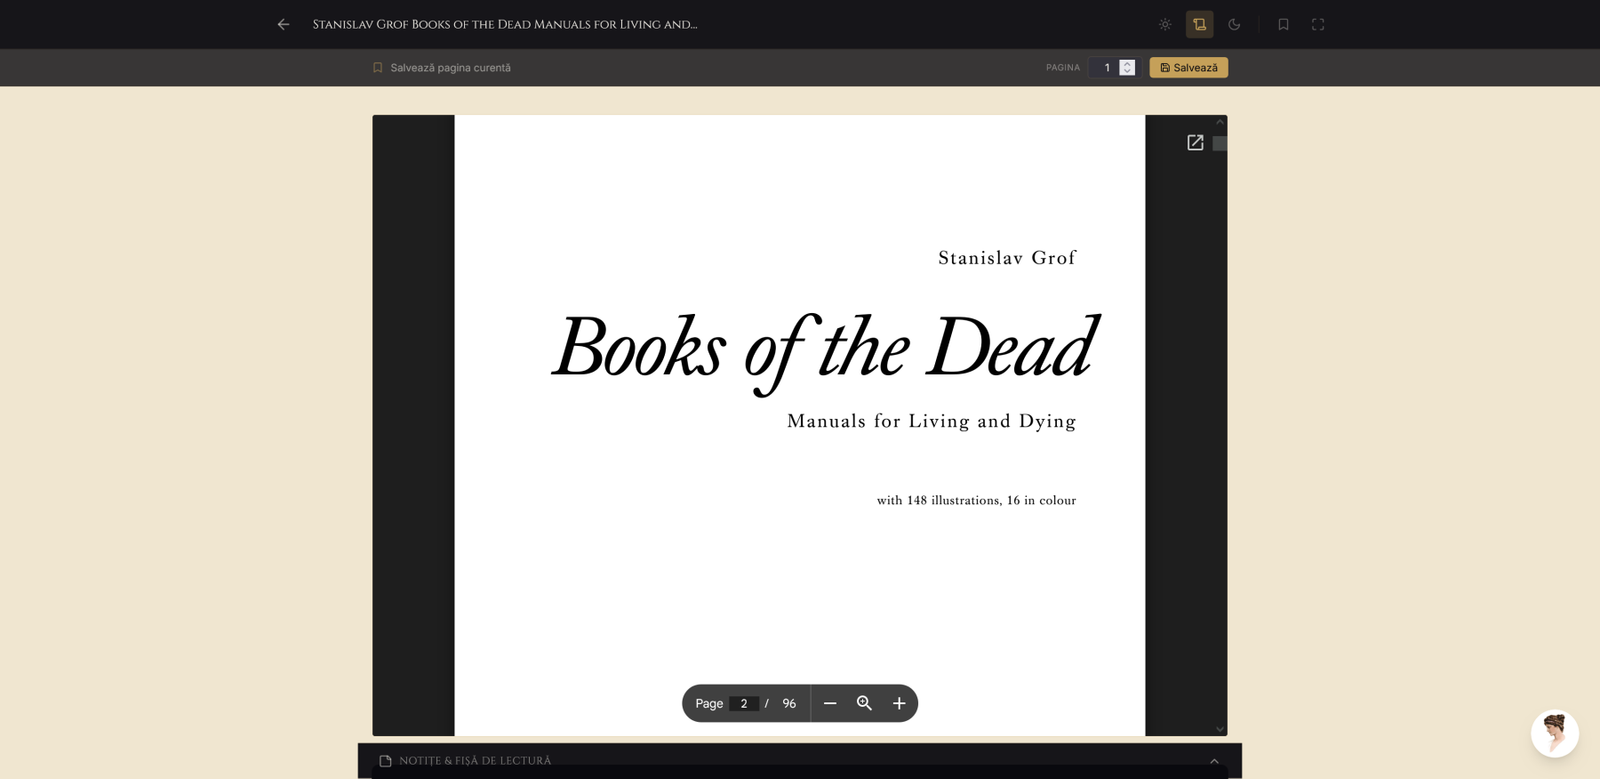Switch to the light sun theme

[x=1165, y=24]
